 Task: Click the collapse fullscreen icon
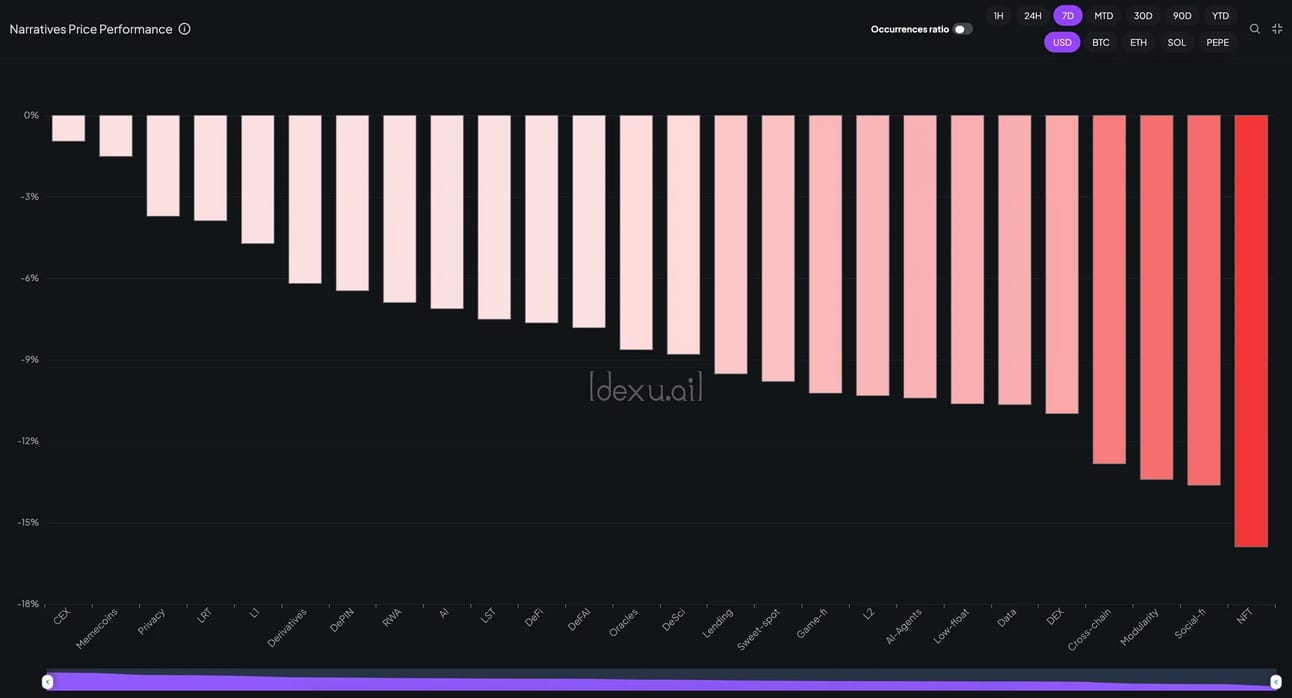click(1277, 29)
